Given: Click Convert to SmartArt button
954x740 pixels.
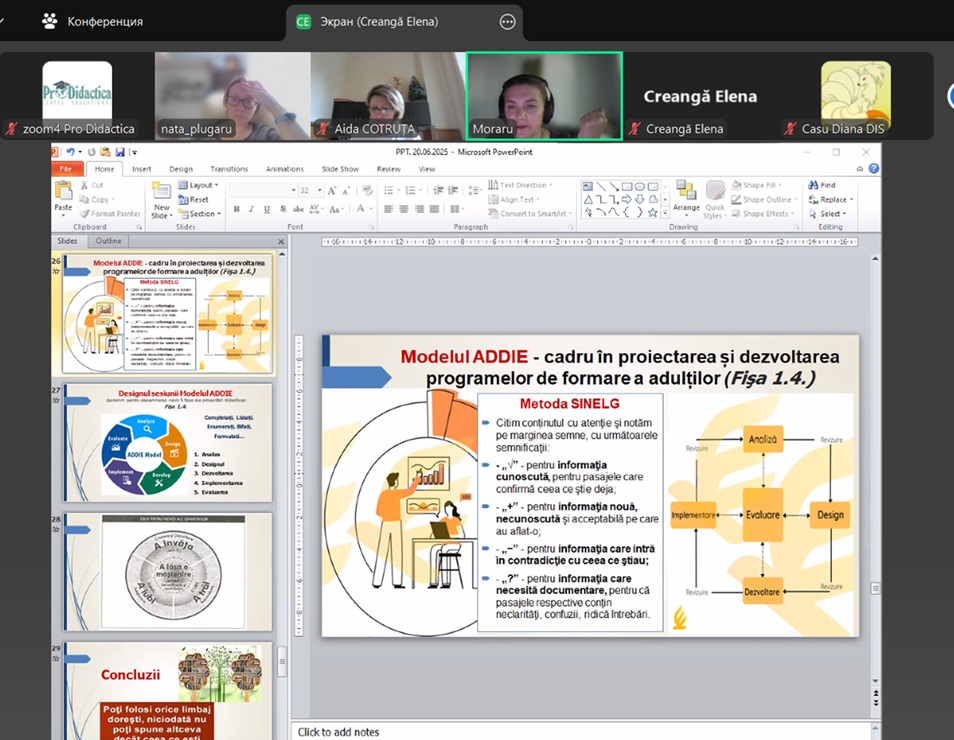Looking at the screenshot, I should tap(531, 214).
